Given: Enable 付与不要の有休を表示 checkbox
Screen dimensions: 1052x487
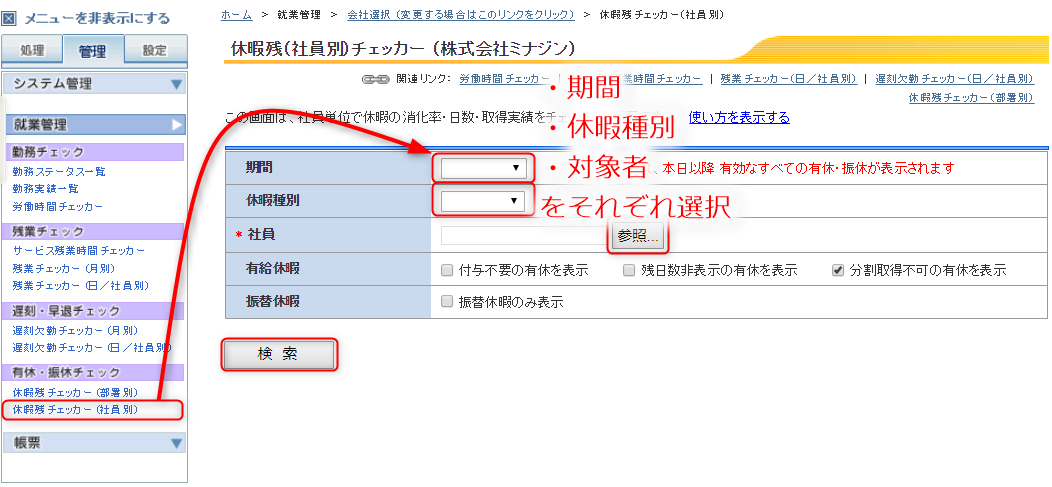Looking at the screenshot, I should point(447,270).
